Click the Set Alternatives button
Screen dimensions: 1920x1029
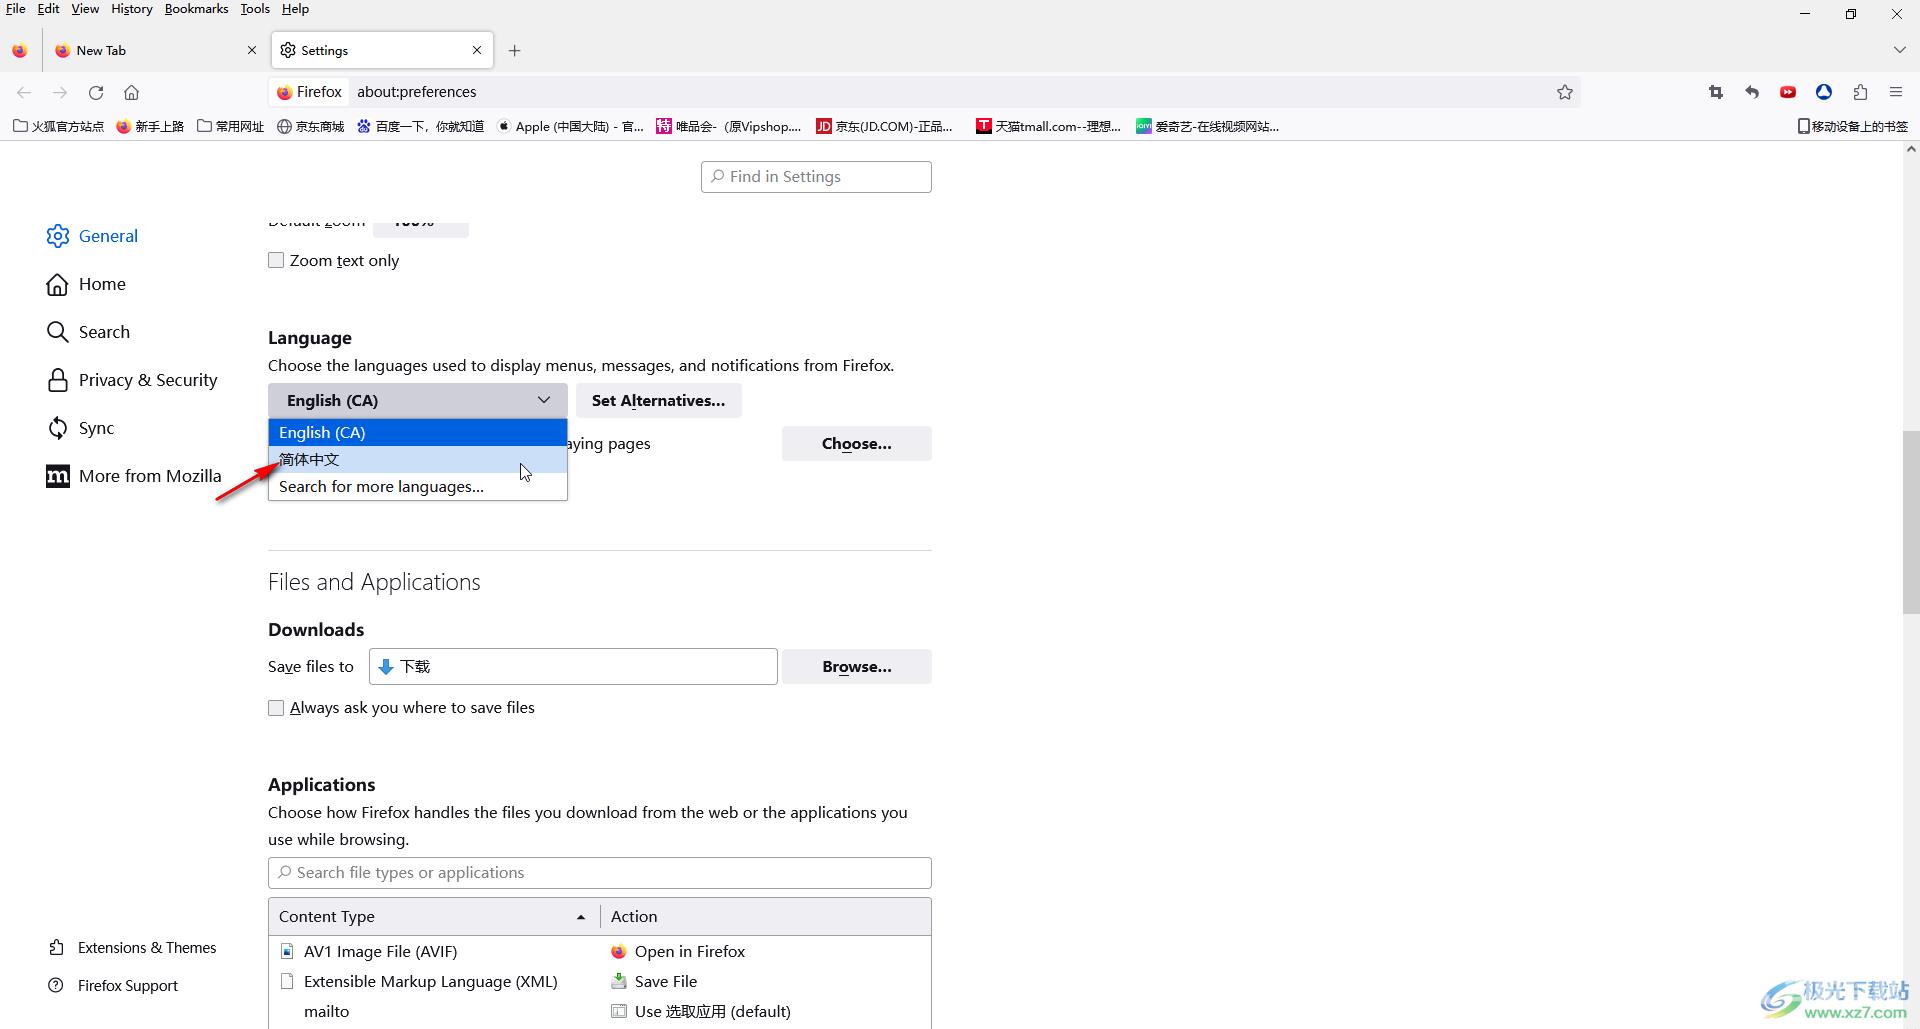pos(658,400)
